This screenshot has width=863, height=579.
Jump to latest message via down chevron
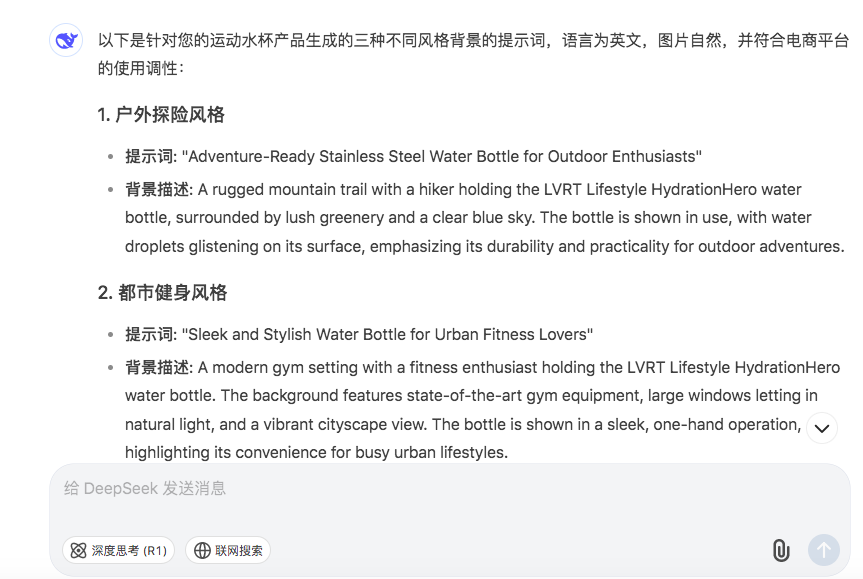pos(822,428)
